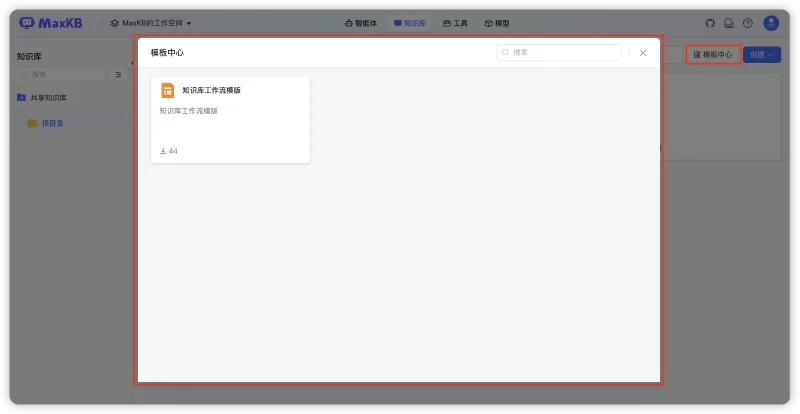Open the GitHub icon link
Screen dimensions: 800x414
(710, 23)
